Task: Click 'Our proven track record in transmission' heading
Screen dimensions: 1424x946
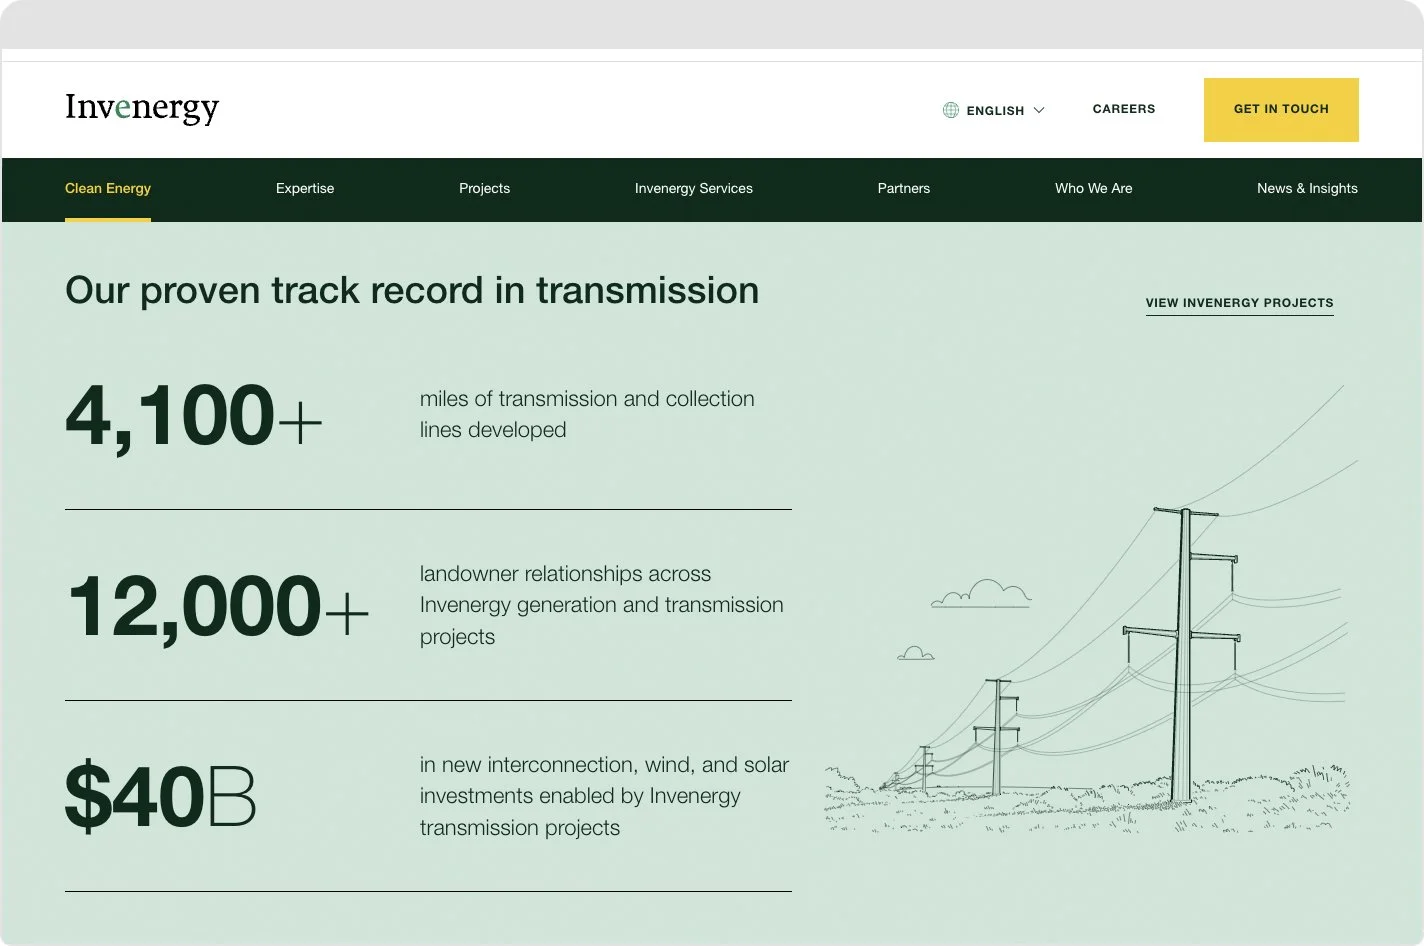Action: [412, 291]
